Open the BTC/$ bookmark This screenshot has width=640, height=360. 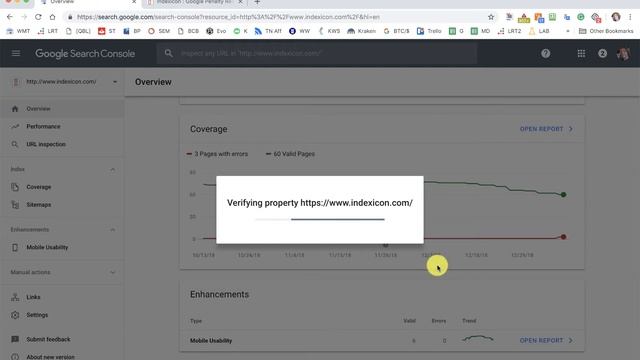pos(396,31)
